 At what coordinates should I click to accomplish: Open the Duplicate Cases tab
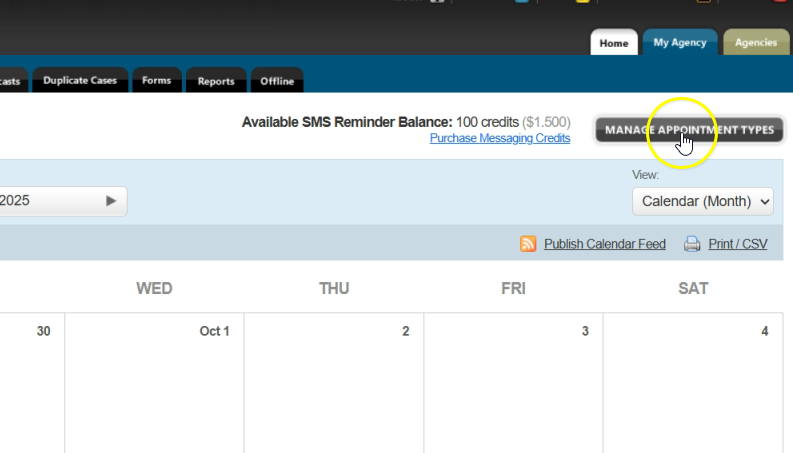(x=80, y=81)
